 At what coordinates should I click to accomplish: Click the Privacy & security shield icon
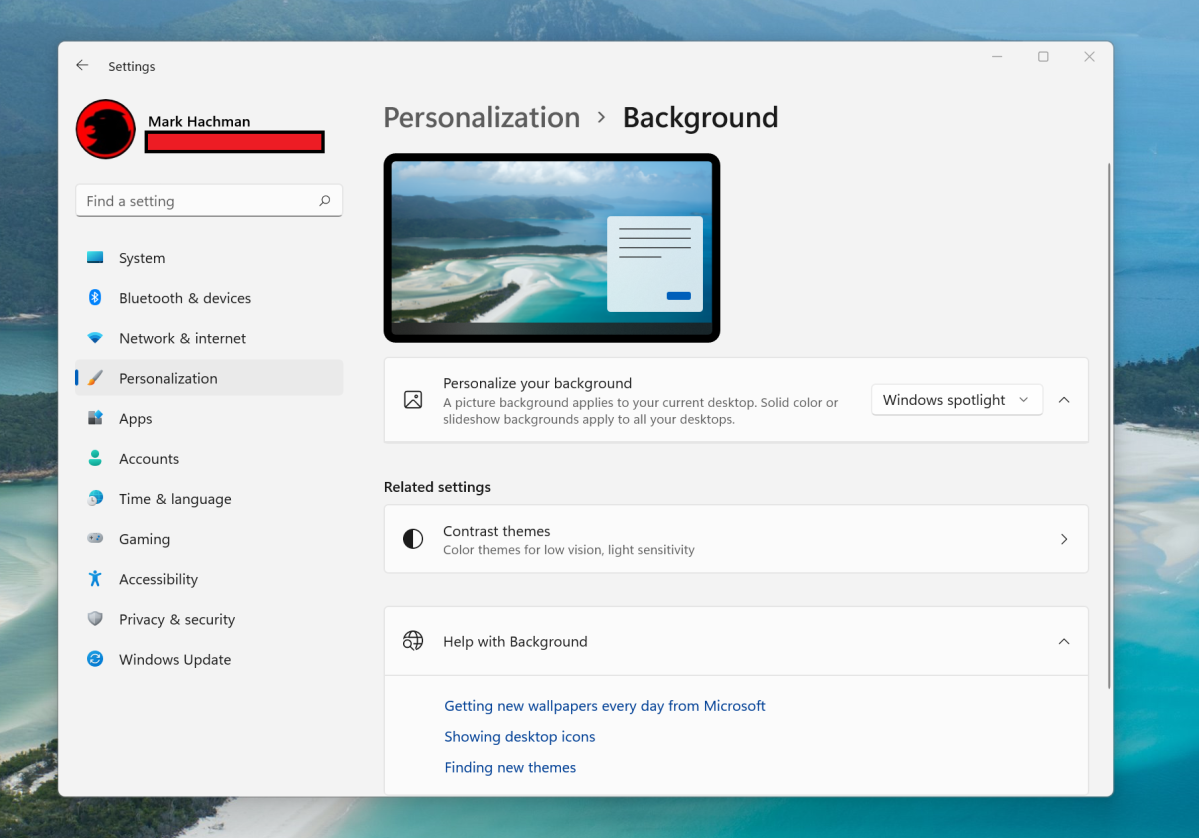coord(95,619)
